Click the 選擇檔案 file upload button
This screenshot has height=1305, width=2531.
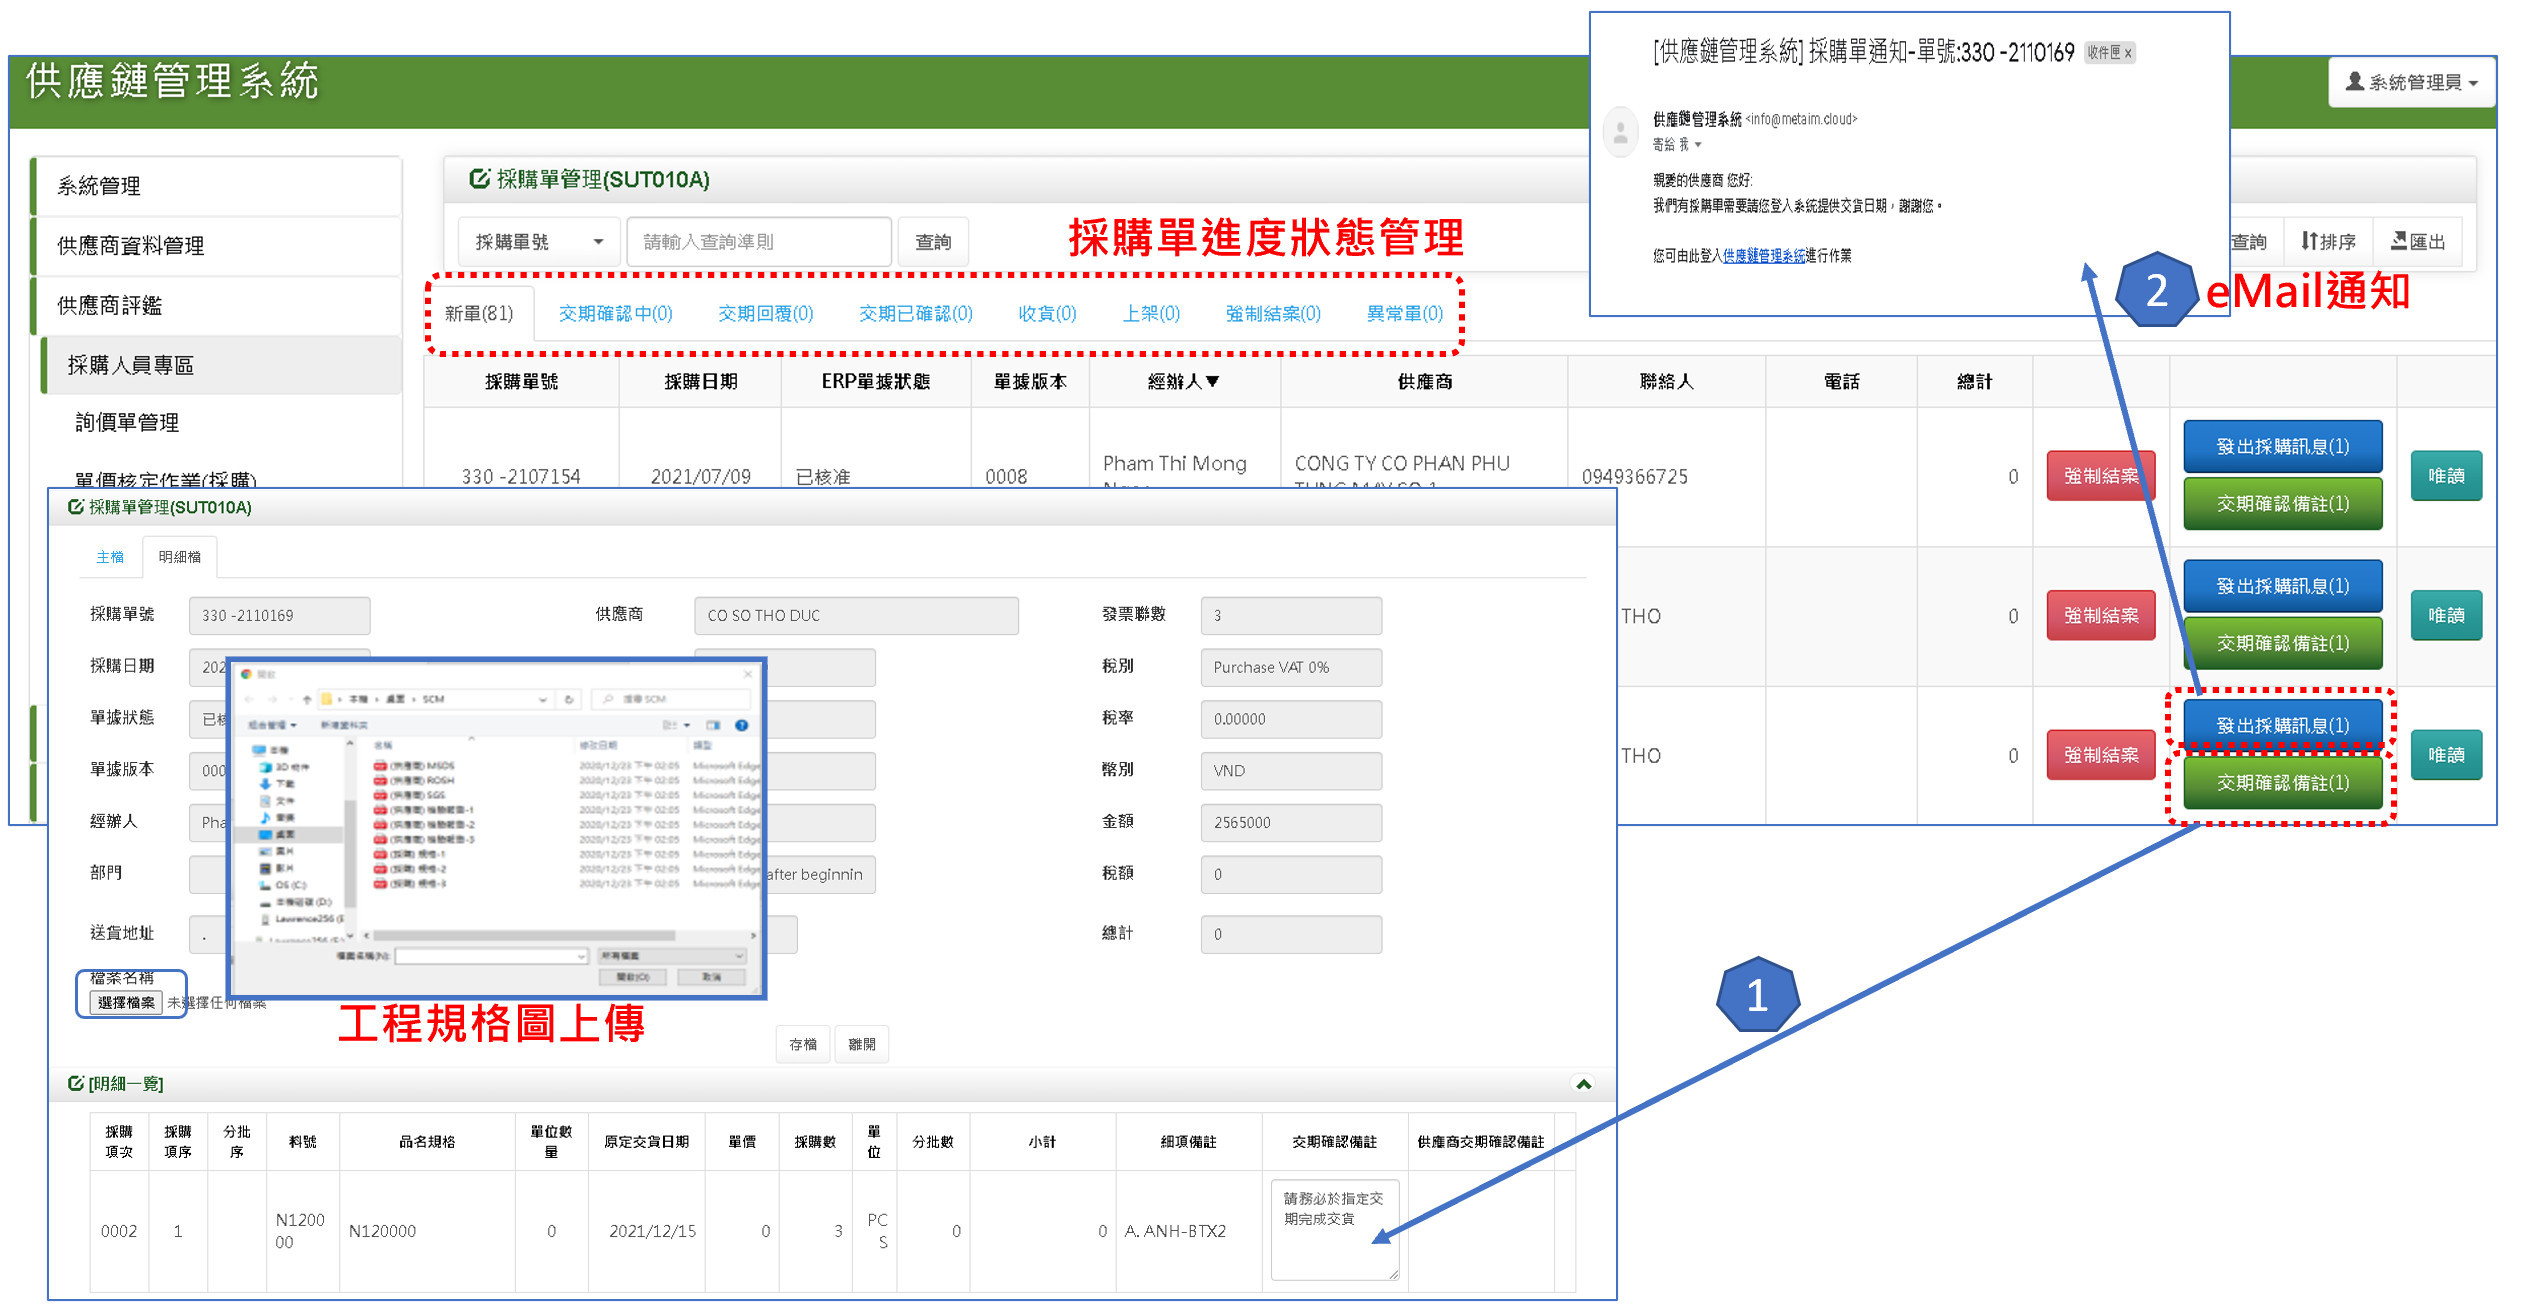(126, 1003)
